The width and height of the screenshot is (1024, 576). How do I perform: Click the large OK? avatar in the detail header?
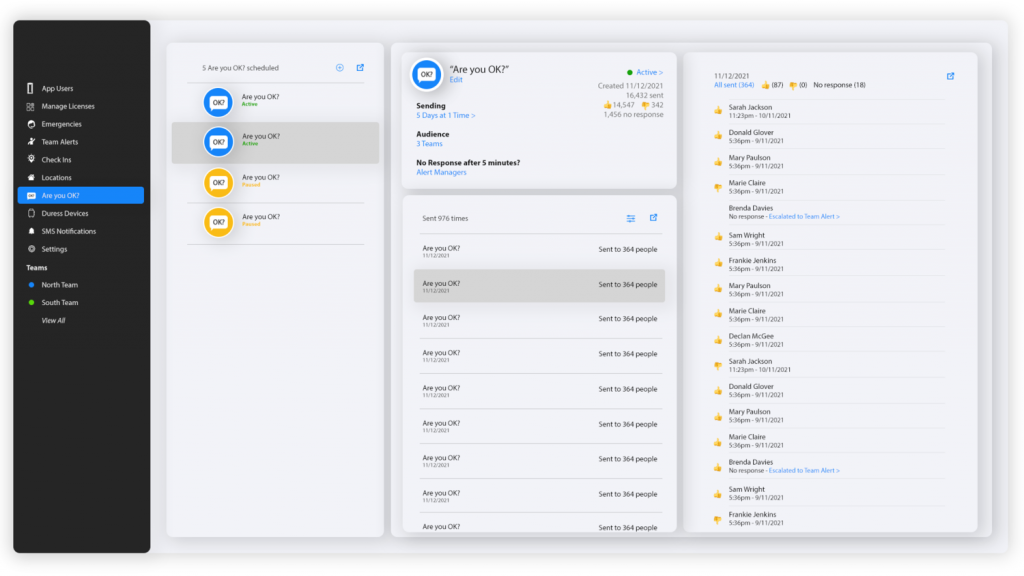[x=426, y=74]
